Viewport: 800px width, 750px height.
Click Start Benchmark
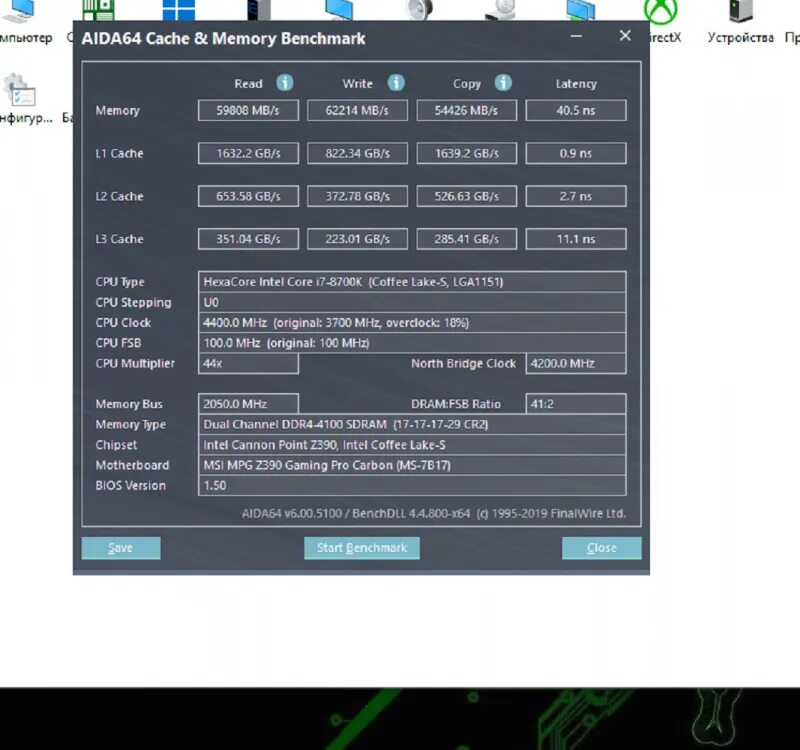click(362, 548)
